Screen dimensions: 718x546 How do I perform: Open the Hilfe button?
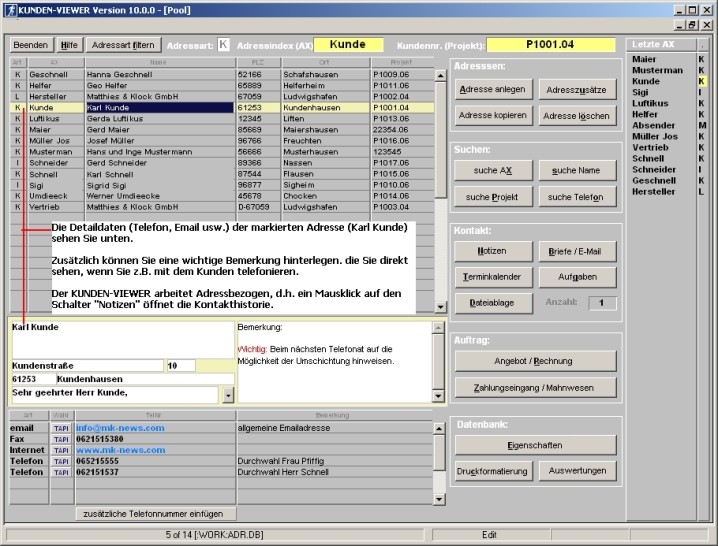pyautogui.click(x=69, y=45)
